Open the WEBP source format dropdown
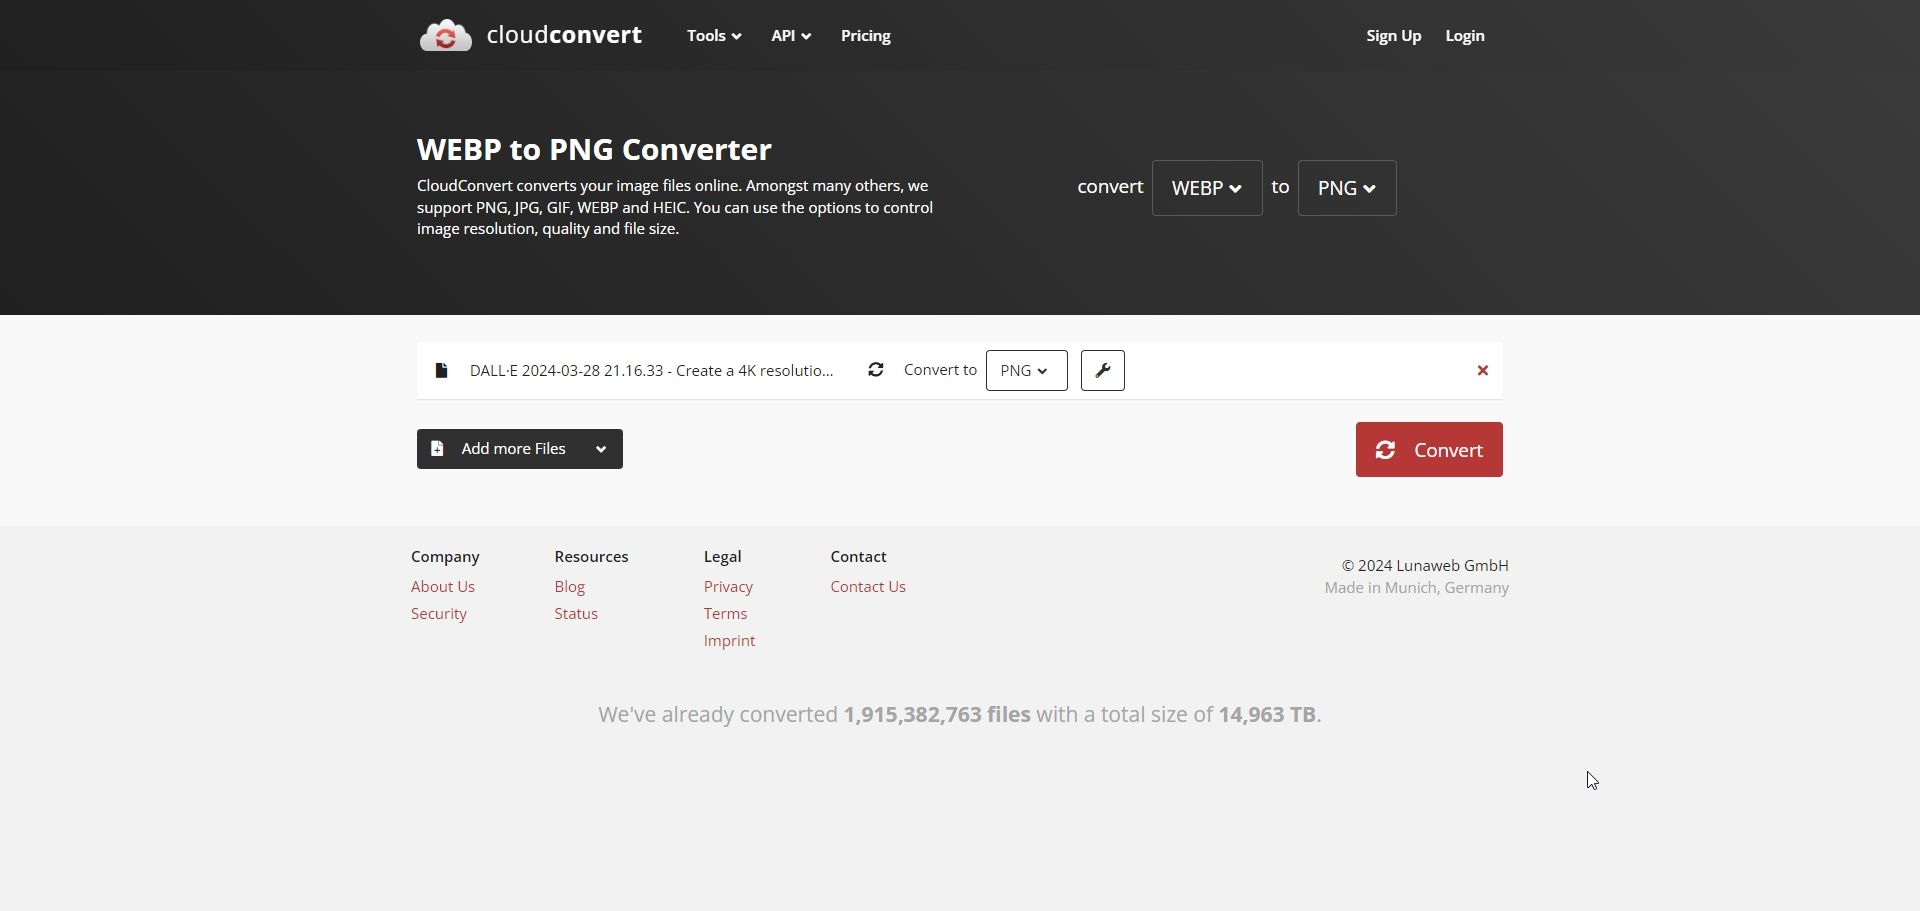 [1207, 188]
